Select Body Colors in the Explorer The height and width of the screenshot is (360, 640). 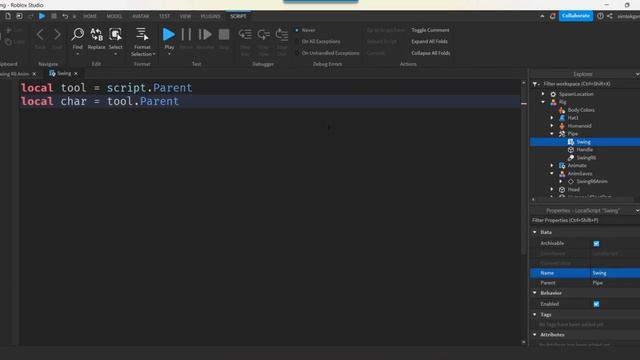tap(581, 110)
